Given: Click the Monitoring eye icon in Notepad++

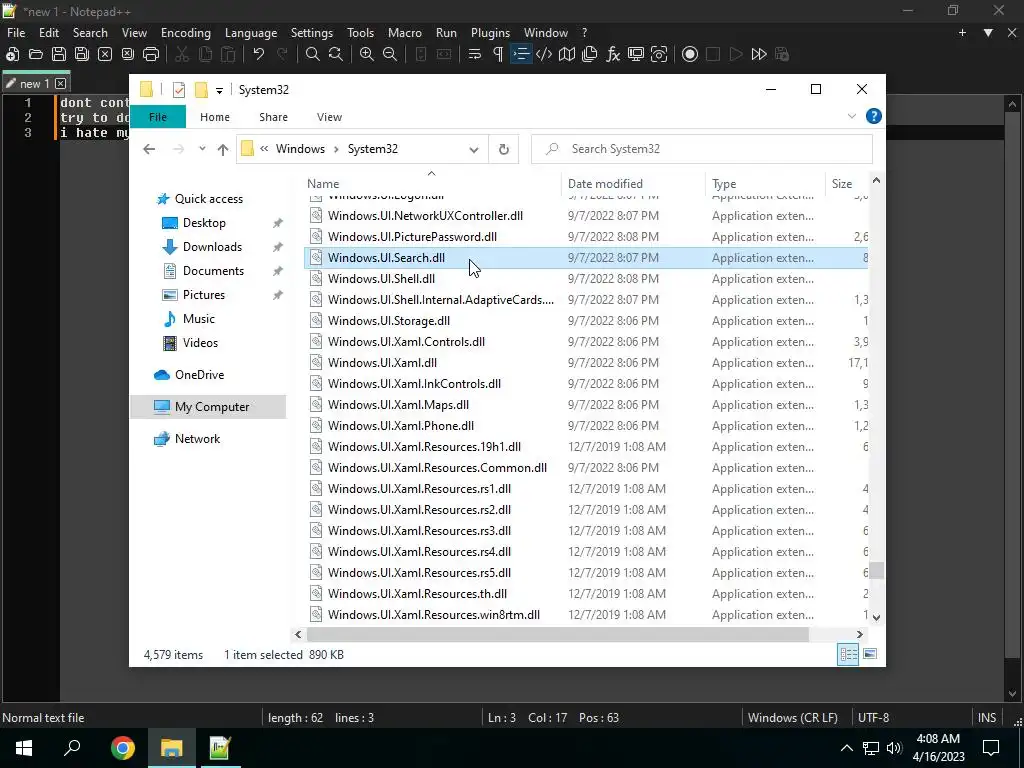Looking at the screenshot, I should 659,54.
